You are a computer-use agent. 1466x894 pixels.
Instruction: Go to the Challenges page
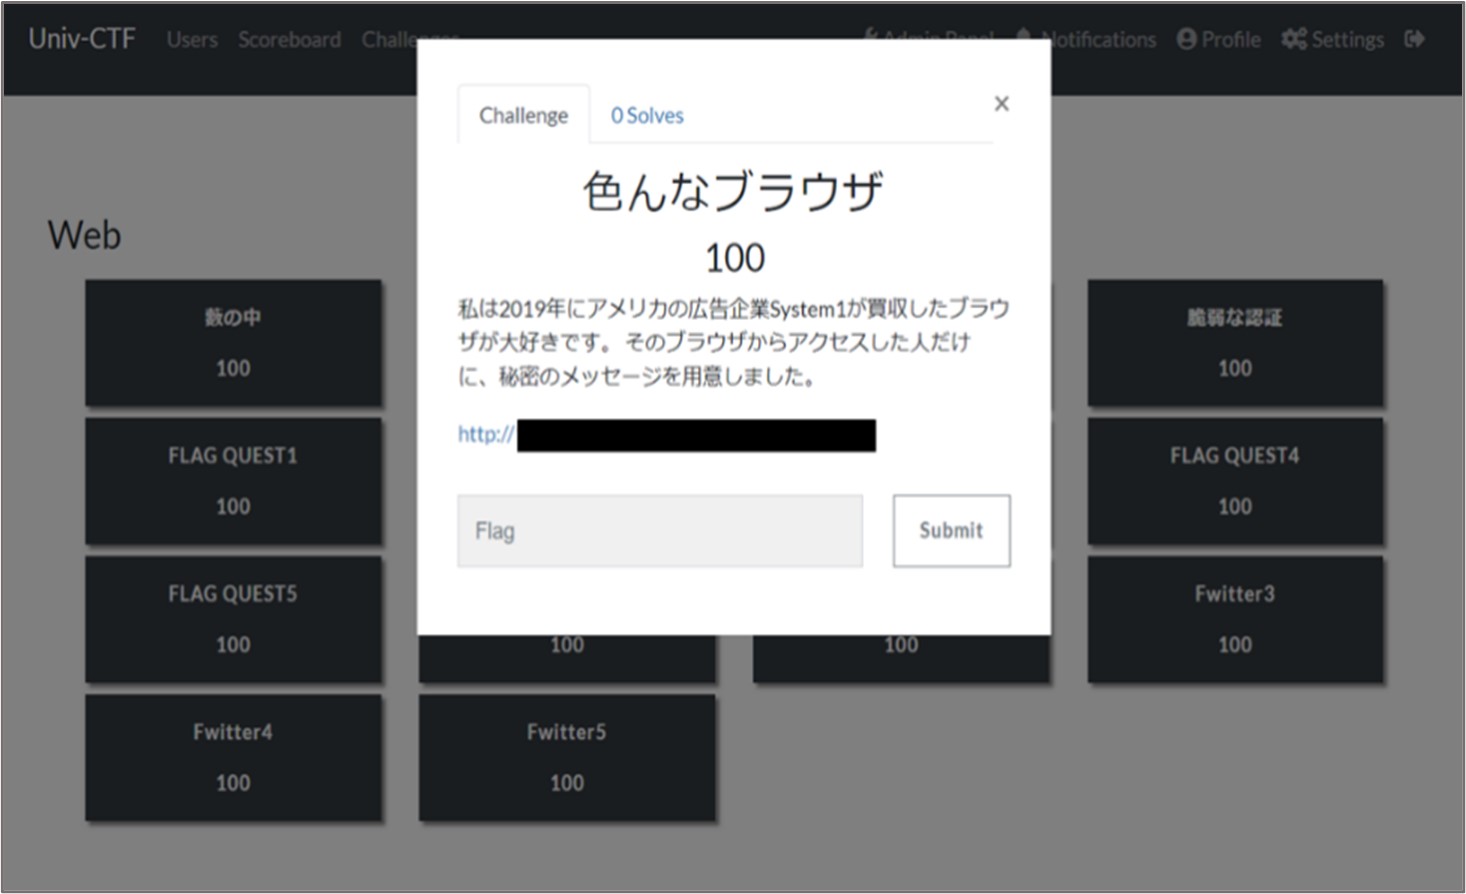click(x=410, y=40)
